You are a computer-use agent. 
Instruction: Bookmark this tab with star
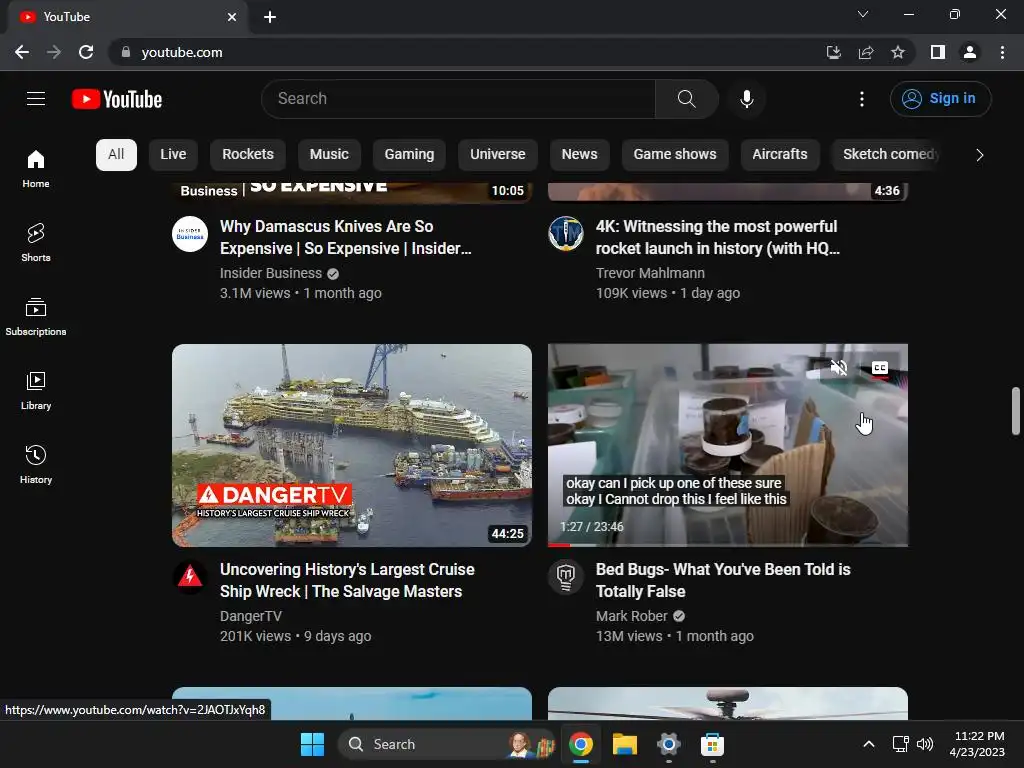coord(898,52)
